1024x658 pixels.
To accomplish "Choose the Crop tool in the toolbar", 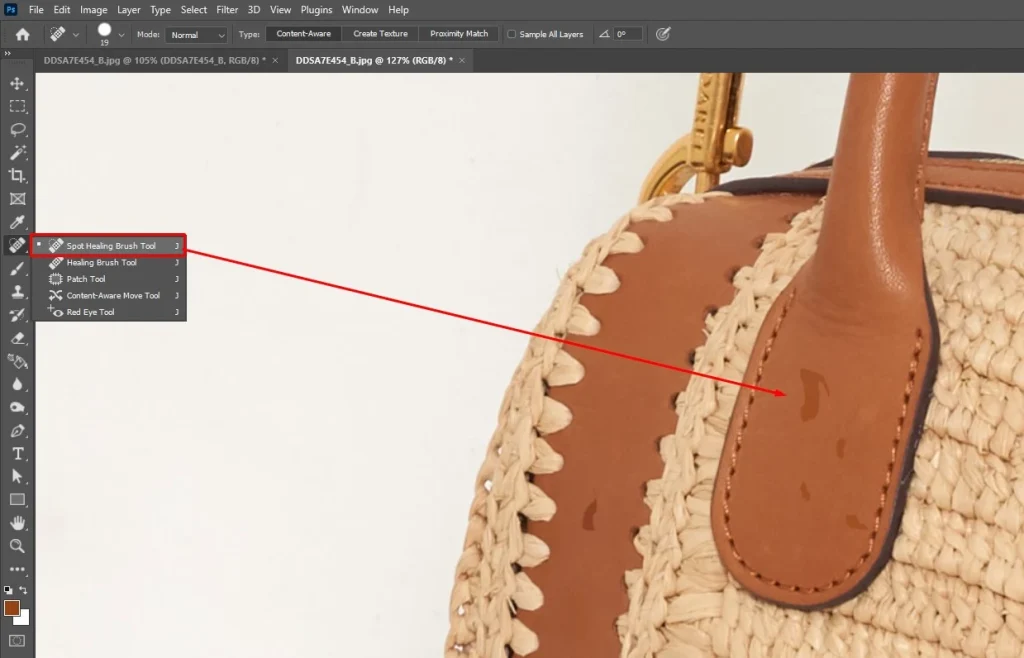I will pyautogui.click(x=17, y=176).
